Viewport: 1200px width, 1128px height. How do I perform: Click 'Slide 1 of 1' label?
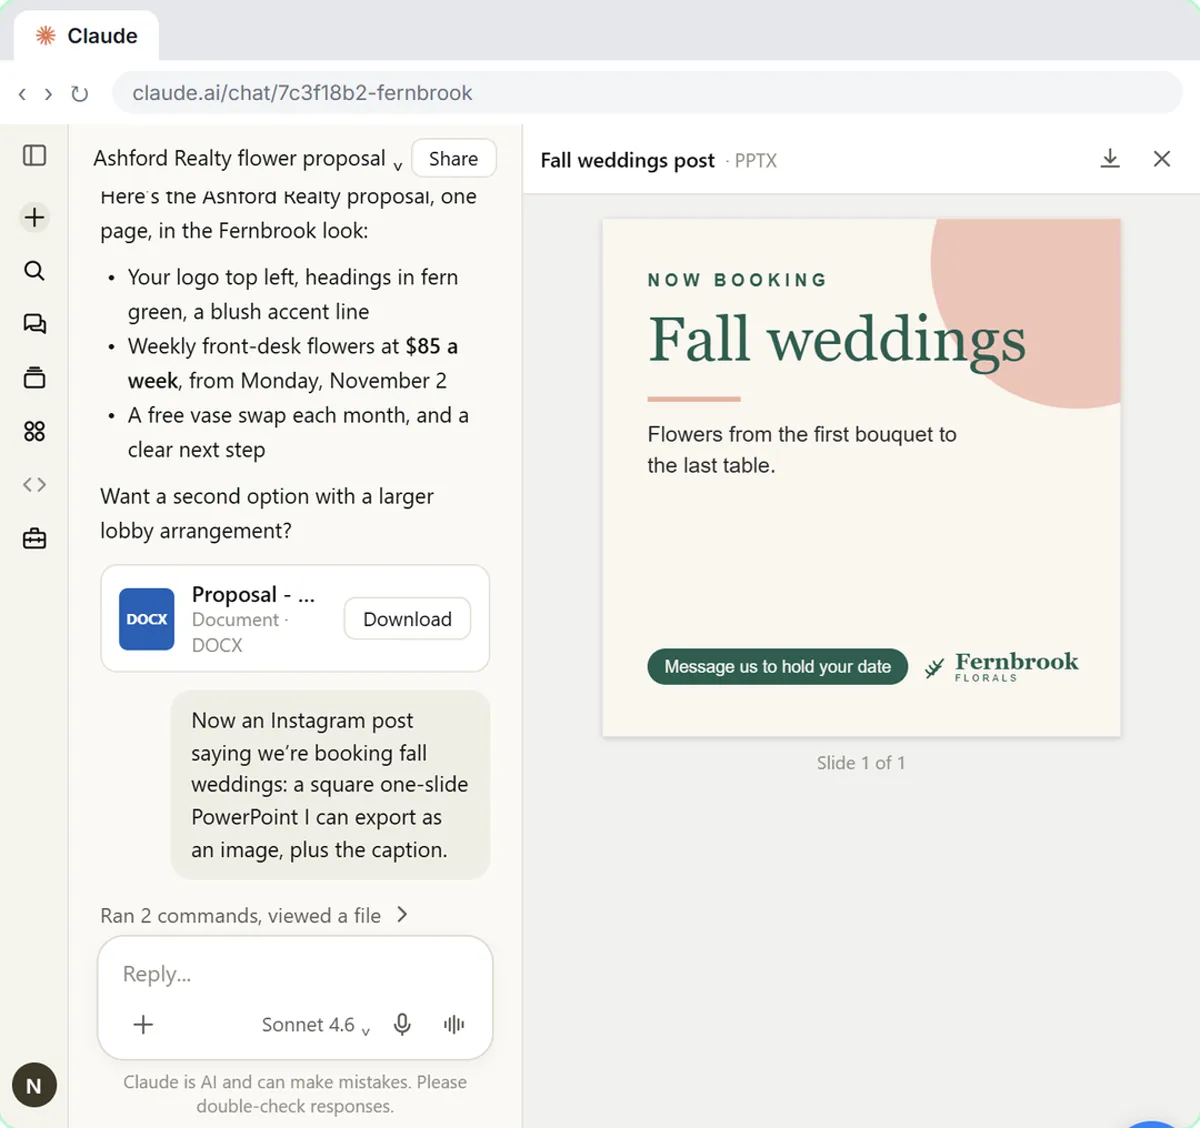click(861, 763)
